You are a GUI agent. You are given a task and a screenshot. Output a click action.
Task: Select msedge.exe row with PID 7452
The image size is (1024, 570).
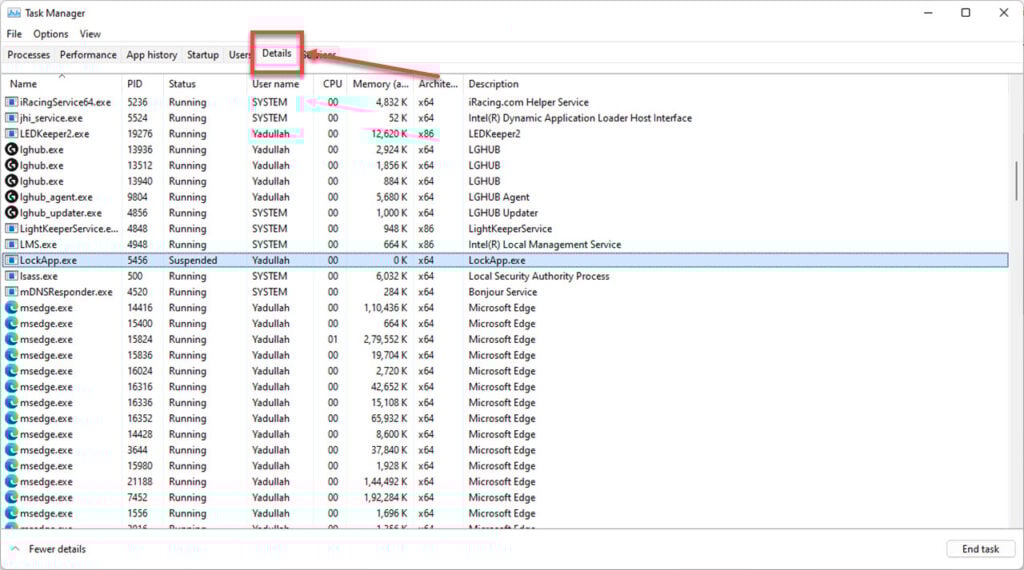click(x=505, y=498)
